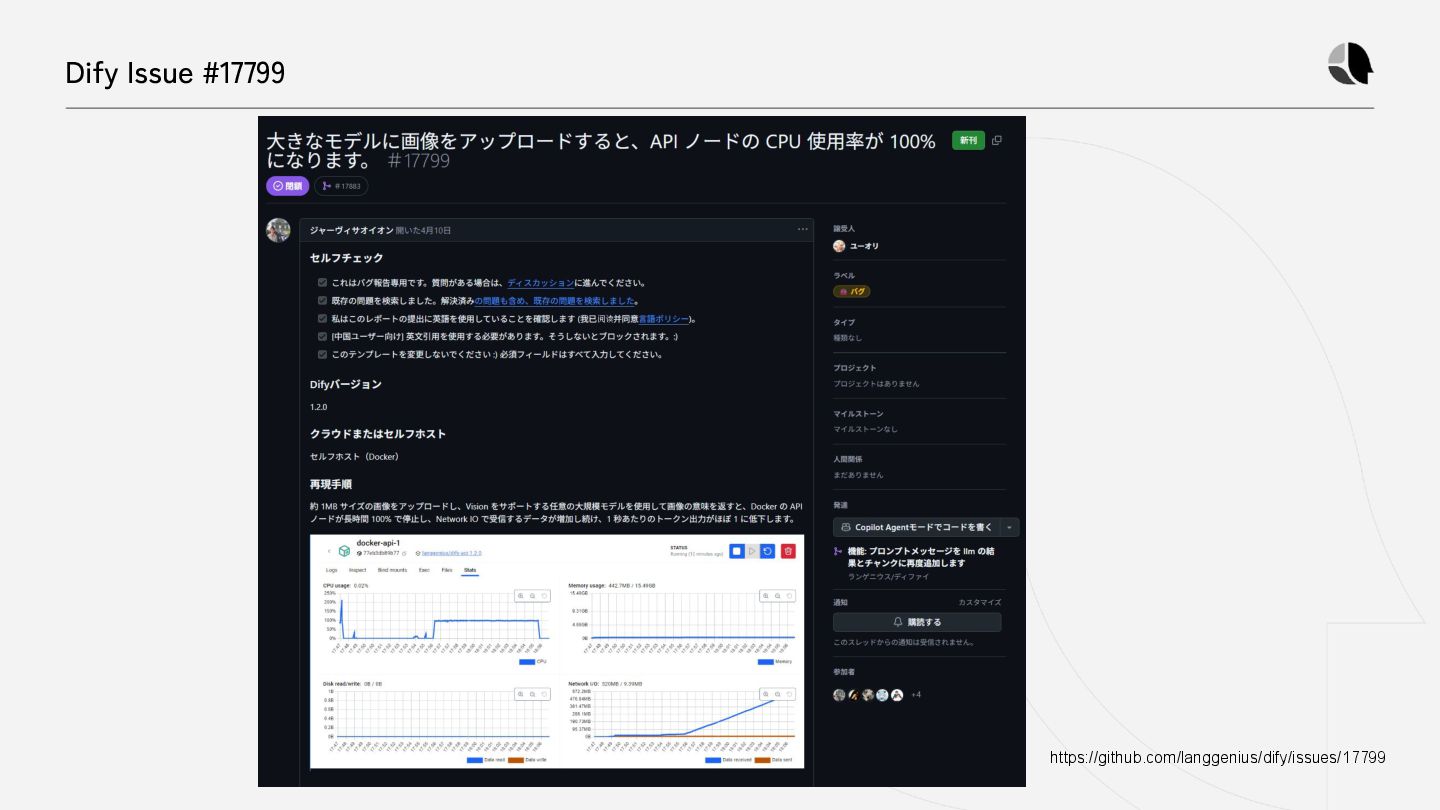Open the ディスカッション link
Viewport: 1440px width, 810px height.
tap(541, 283)
